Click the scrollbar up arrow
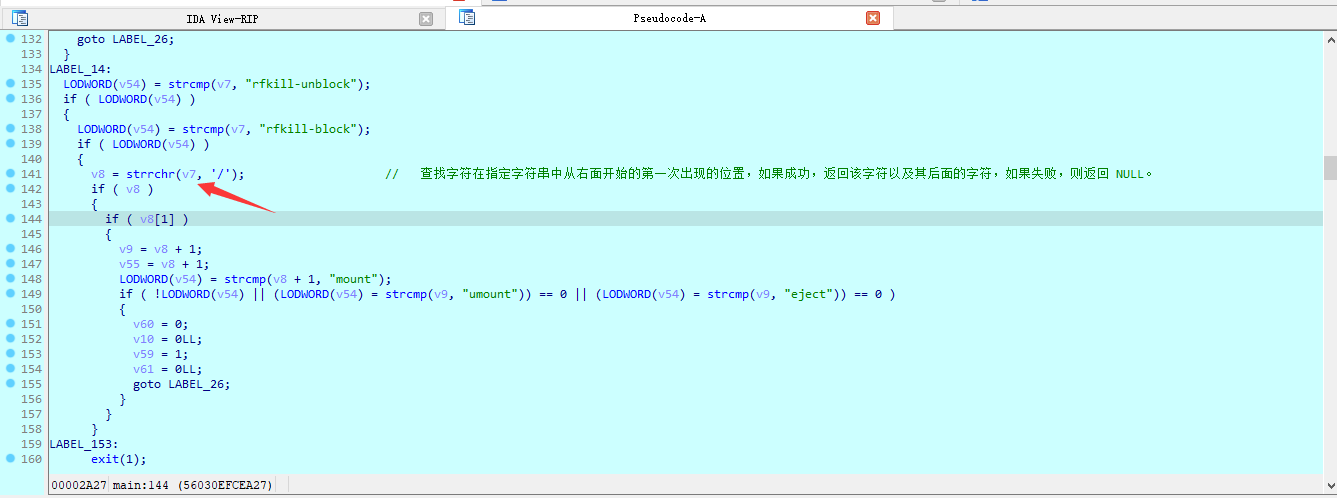Image resolution: width=1337 pixels, height=498 pixels. (x=1330, y=39)
